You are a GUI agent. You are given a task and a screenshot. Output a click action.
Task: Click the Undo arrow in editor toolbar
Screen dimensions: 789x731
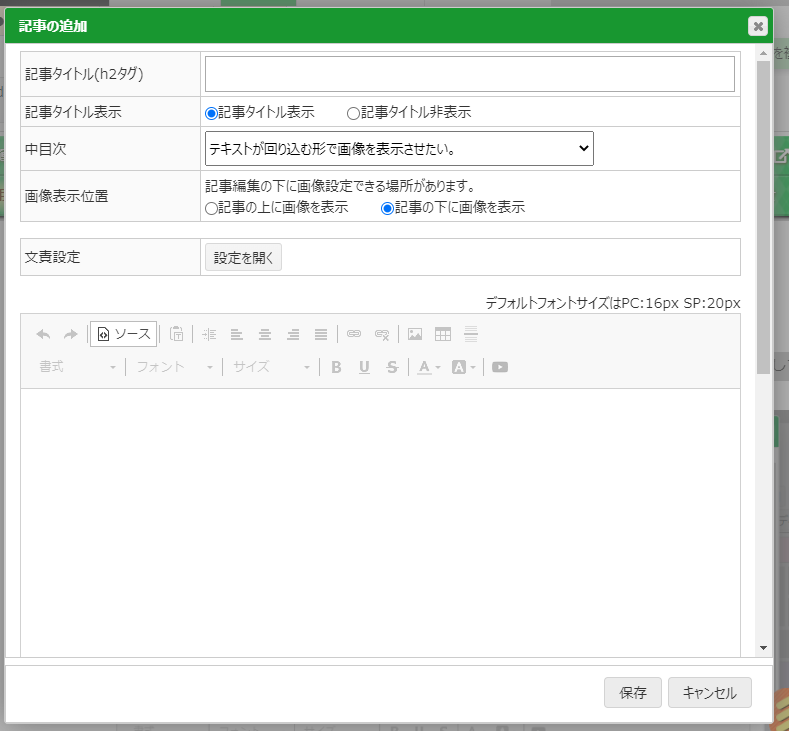[x=43, y=334]
